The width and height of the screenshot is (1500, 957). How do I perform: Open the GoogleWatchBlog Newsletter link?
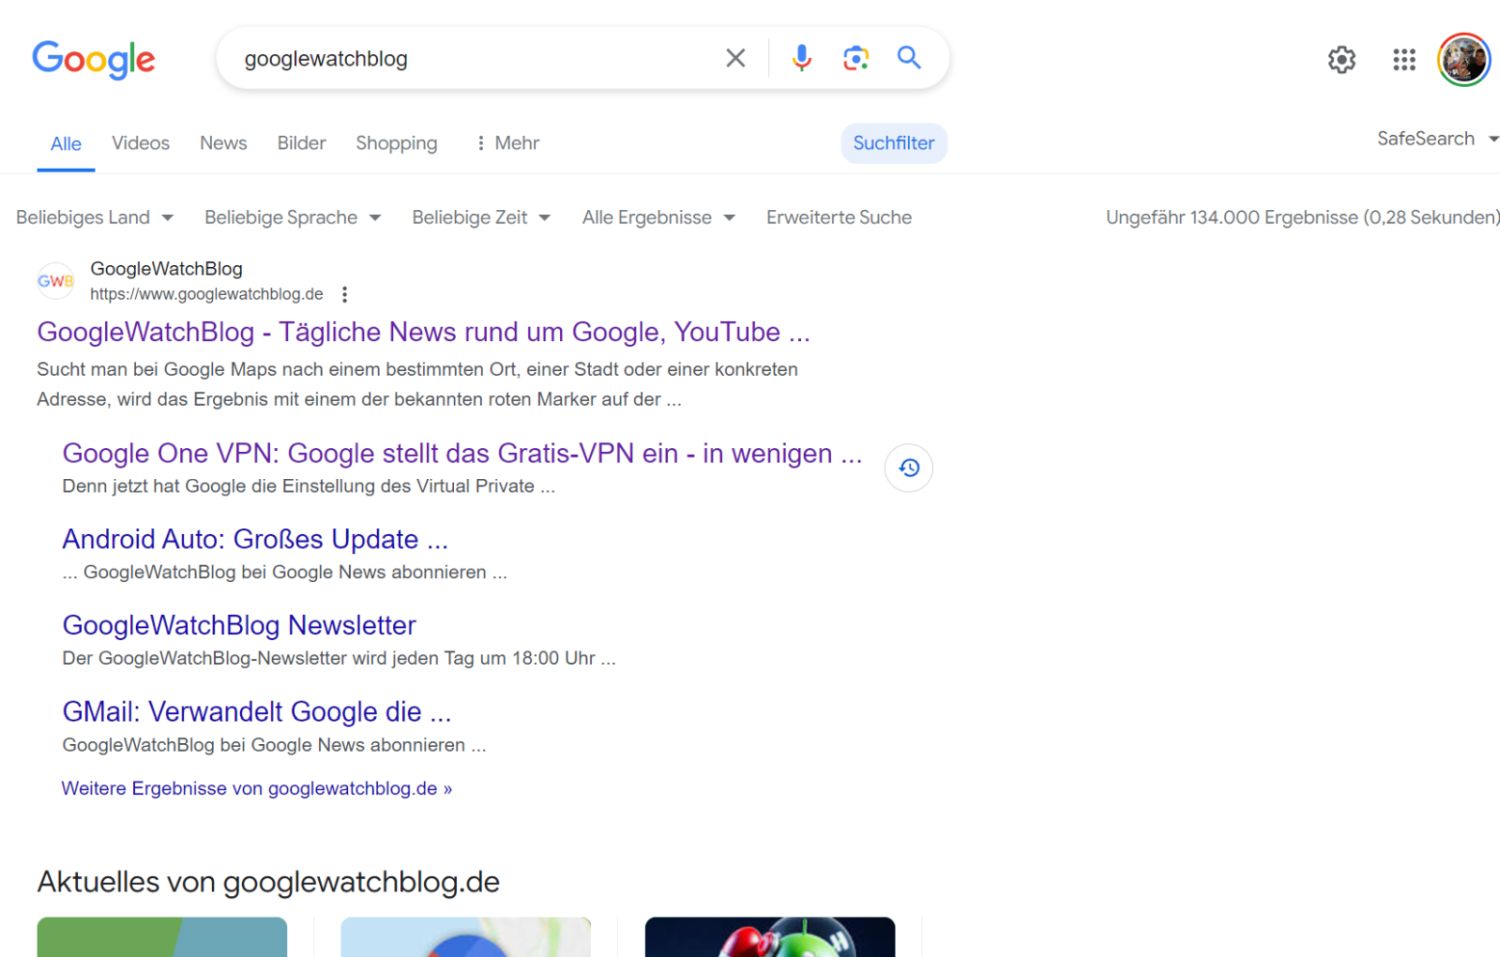pos(239,625)
